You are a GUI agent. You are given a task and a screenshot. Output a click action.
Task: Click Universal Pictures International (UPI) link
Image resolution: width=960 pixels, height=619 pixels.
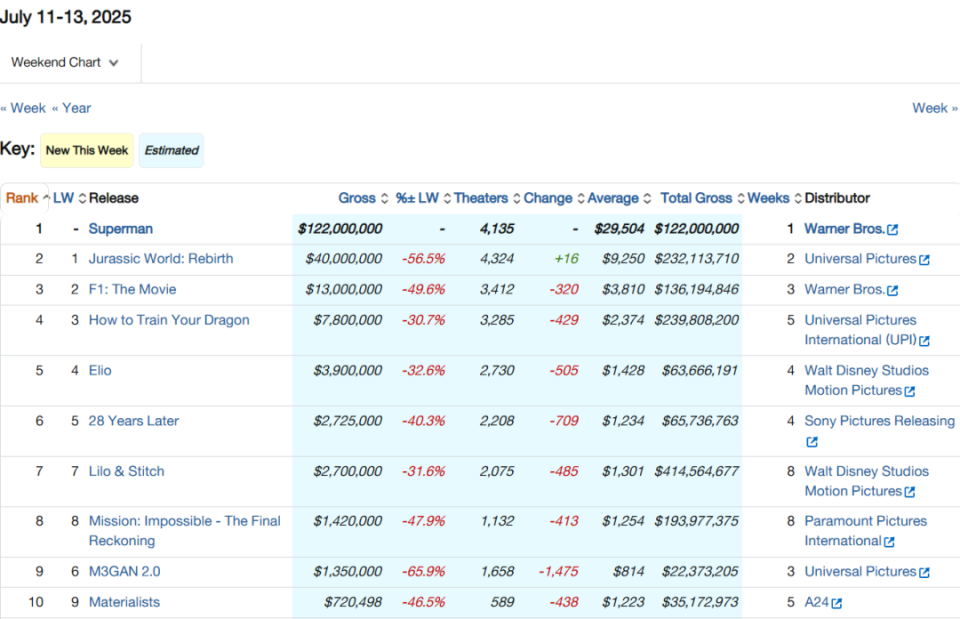point(860,330)
